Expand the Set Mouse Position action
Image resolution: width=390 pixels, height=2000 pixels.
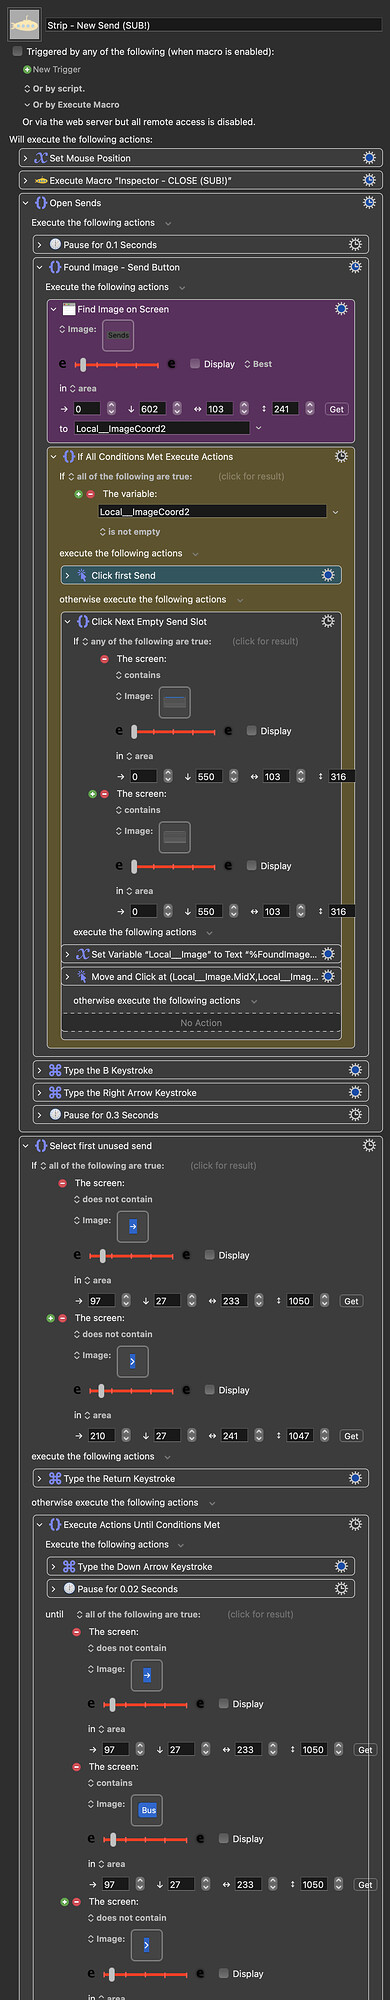click(x=26, y=158)
